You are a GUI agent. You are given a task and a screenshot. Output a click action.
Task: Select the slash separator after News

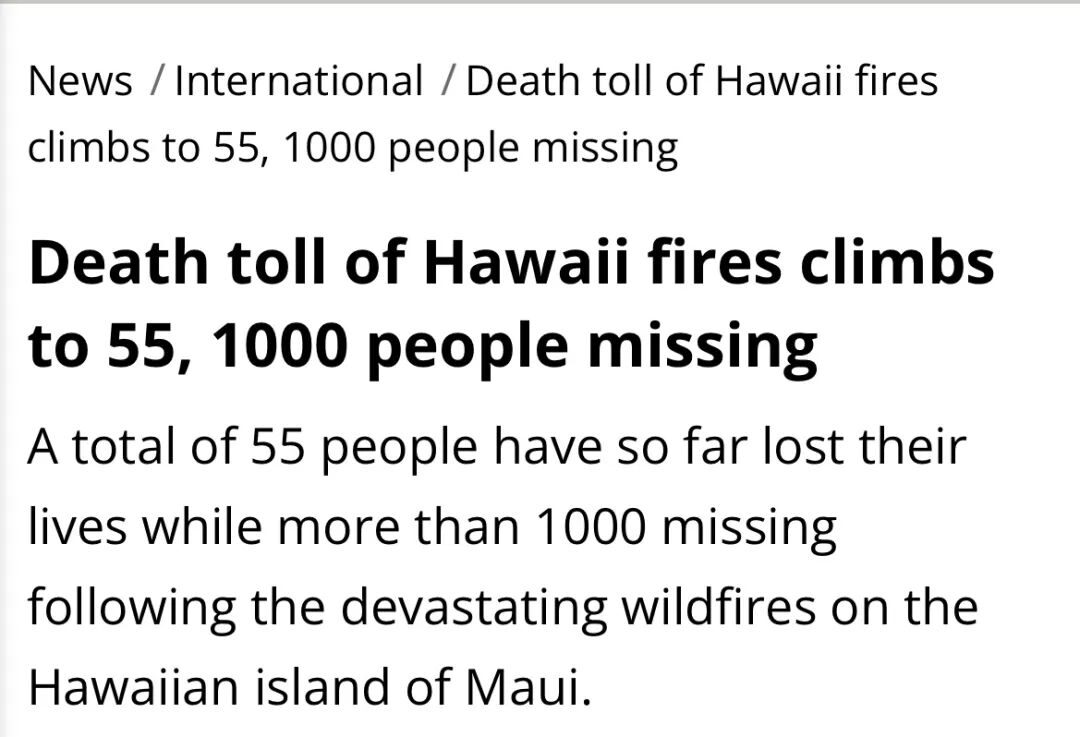156,82
